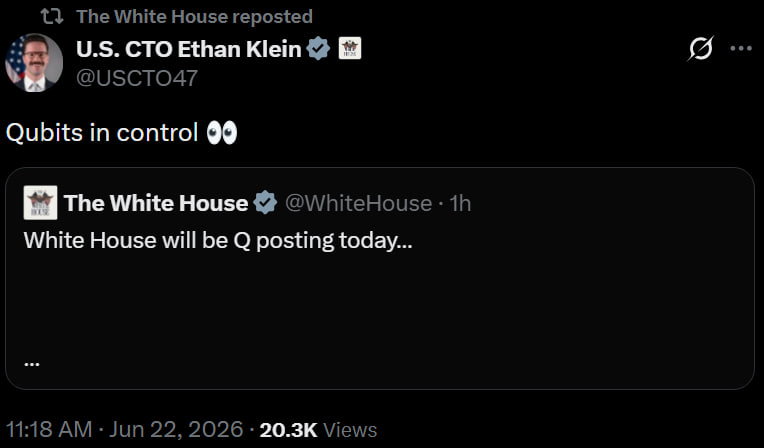Click the gray verified badge beside Ethan Klein
Screen dimensions: 764x448
point(319,49)
